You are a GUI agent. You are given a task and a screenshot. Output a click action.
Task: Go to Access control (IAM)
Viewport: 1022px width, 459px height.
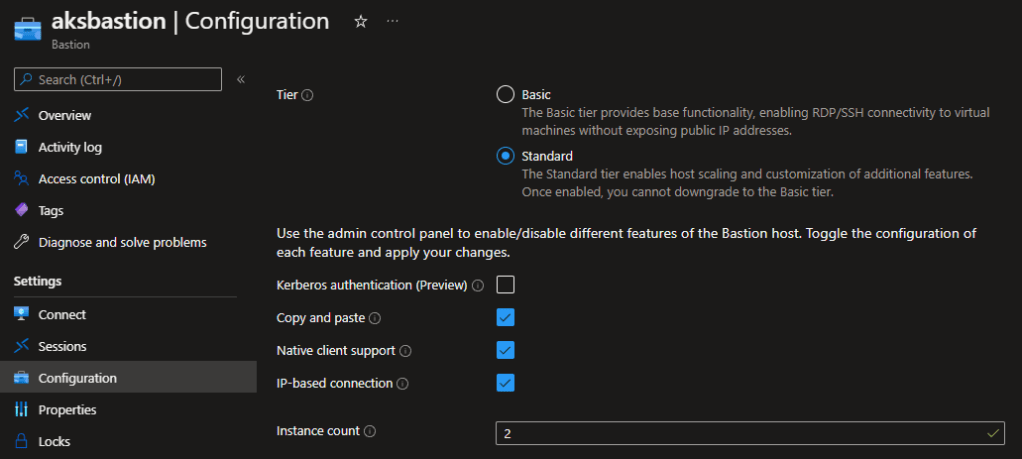(96, 179)
